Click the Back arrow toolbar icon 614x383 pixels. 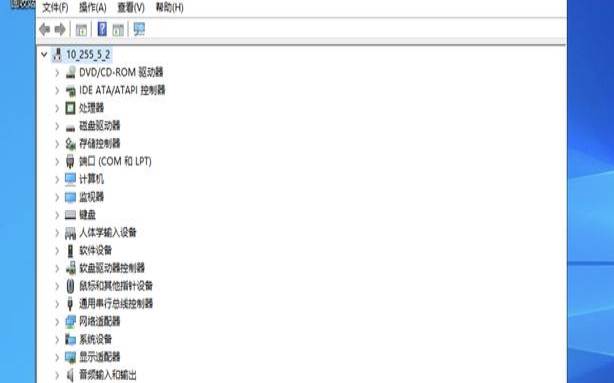[45, 29]
